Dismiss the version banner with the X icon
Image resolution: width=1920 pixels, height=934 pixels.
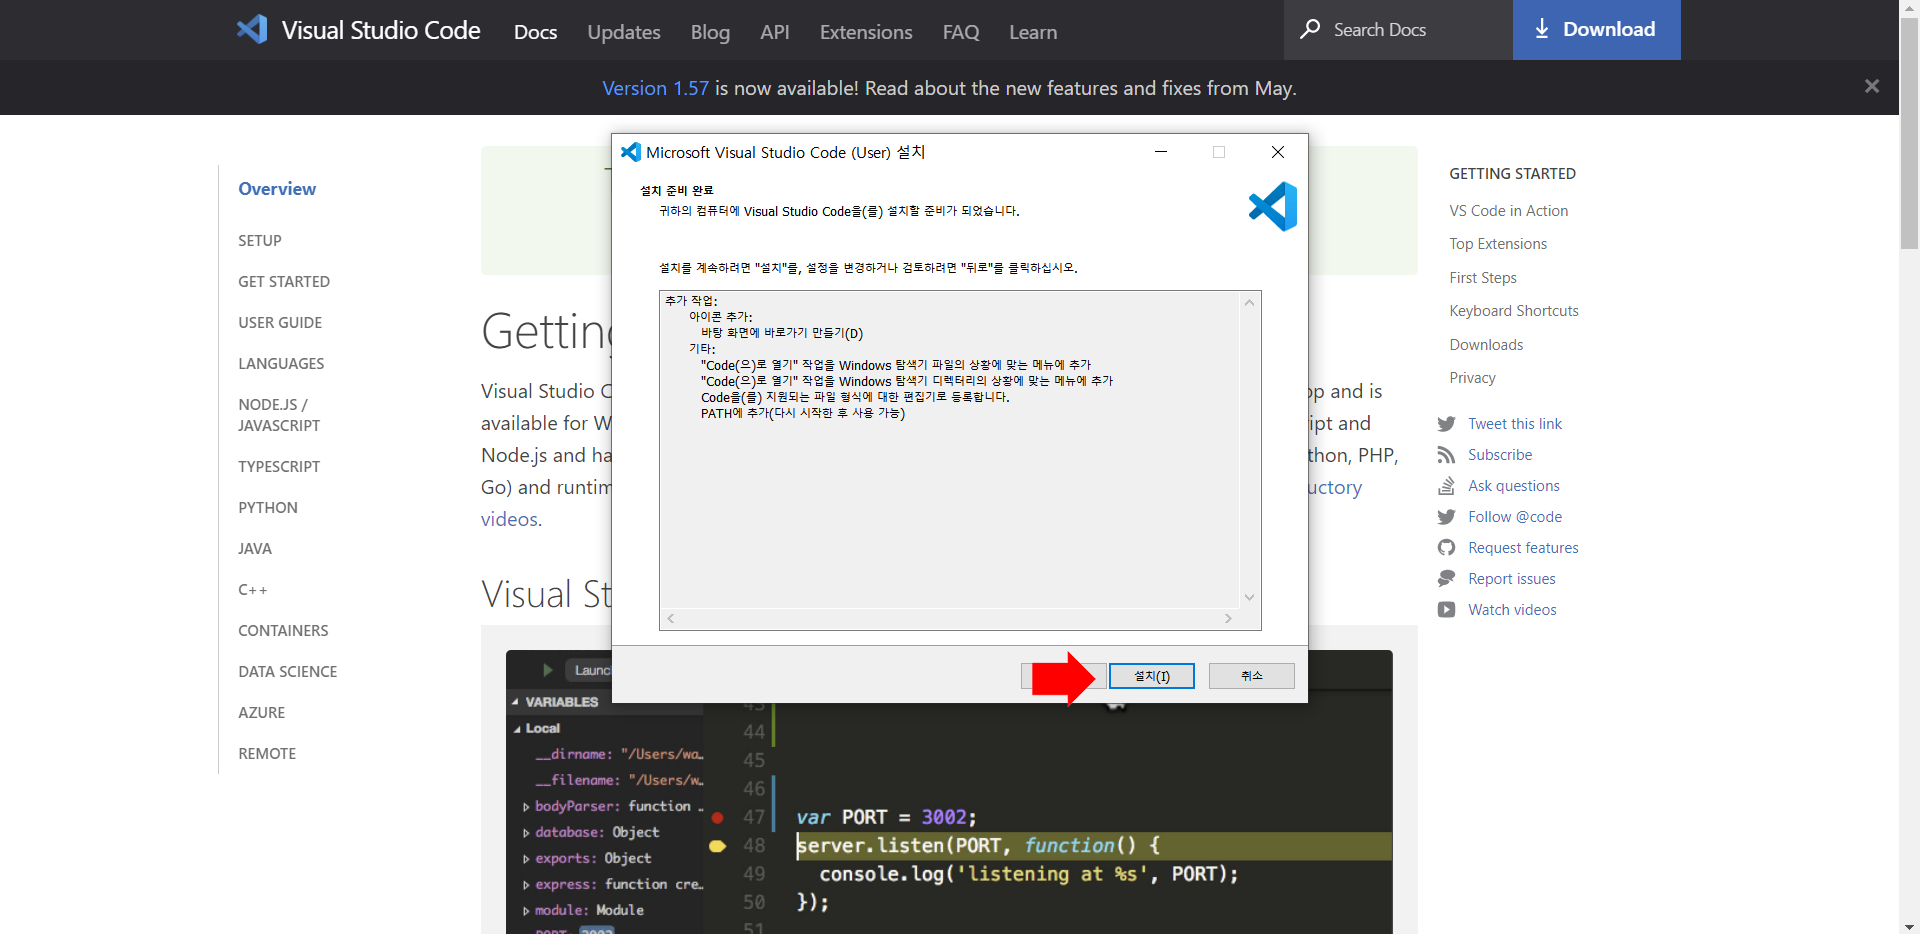coord(1872,87)
